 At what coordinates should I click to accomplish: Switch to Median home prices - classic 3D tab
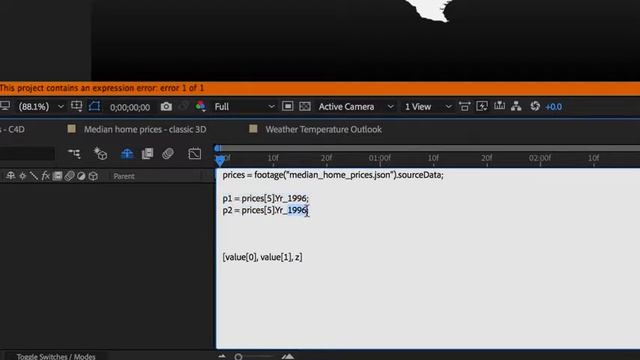pos(145,129)
